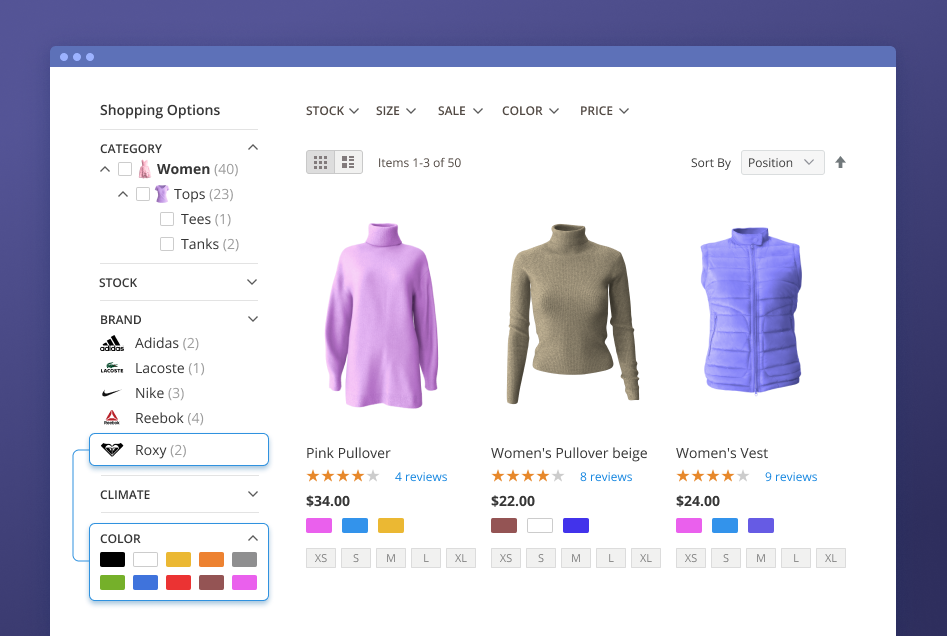
Task: Open the PRICE filter menu
Action: [x=604, y=111]
